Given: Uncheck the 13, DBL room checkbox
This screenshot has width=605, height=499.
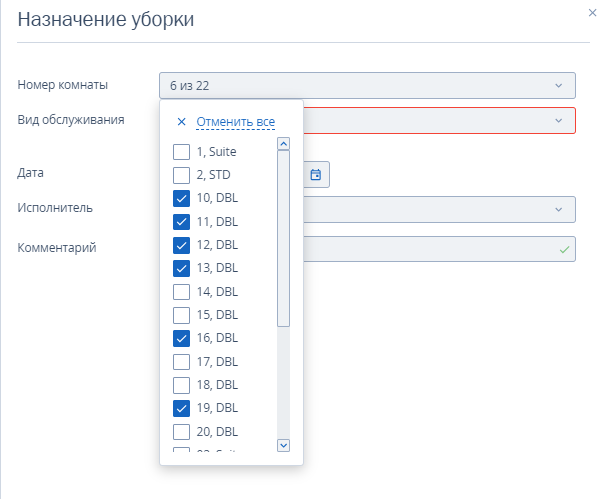Looking at the screenshot, I should point(181,268).
